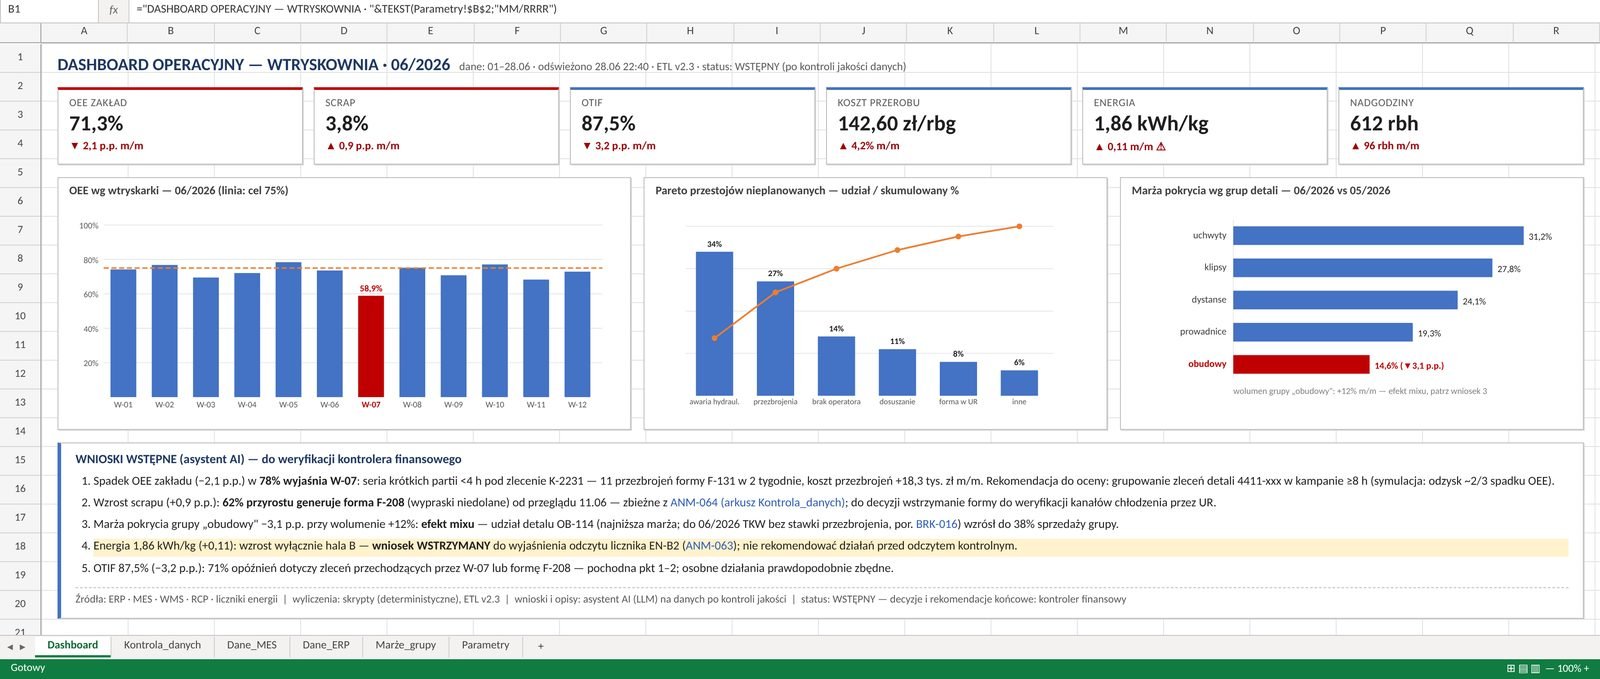Switch to Kontrola_danych sheet tab
This screenshot has width=1600, height=679.
click(162, 645)
